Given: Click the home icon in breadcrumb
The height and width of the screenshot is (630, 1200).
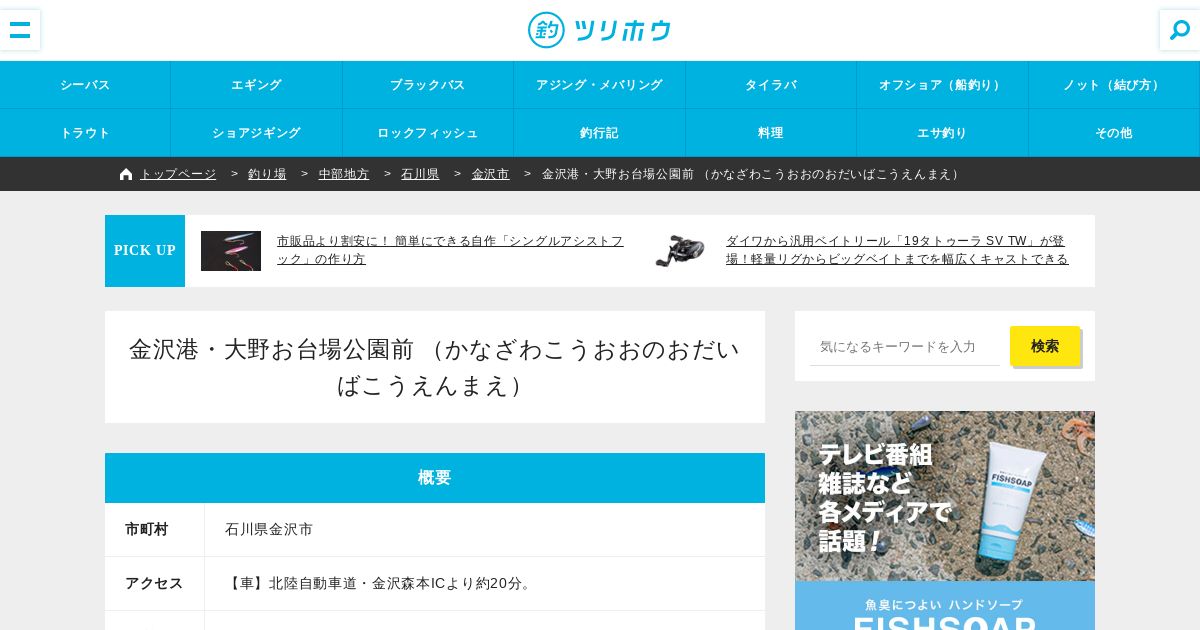Looking at the screenshot, I should point(126,174).
